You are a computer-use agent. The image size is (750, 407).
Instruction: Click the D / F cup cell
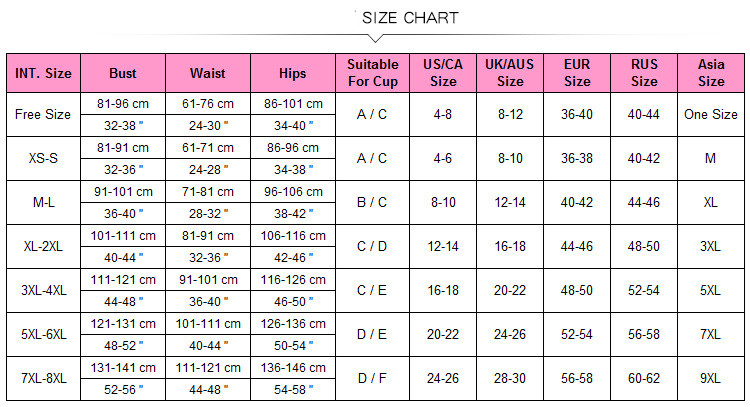(372, 378)
